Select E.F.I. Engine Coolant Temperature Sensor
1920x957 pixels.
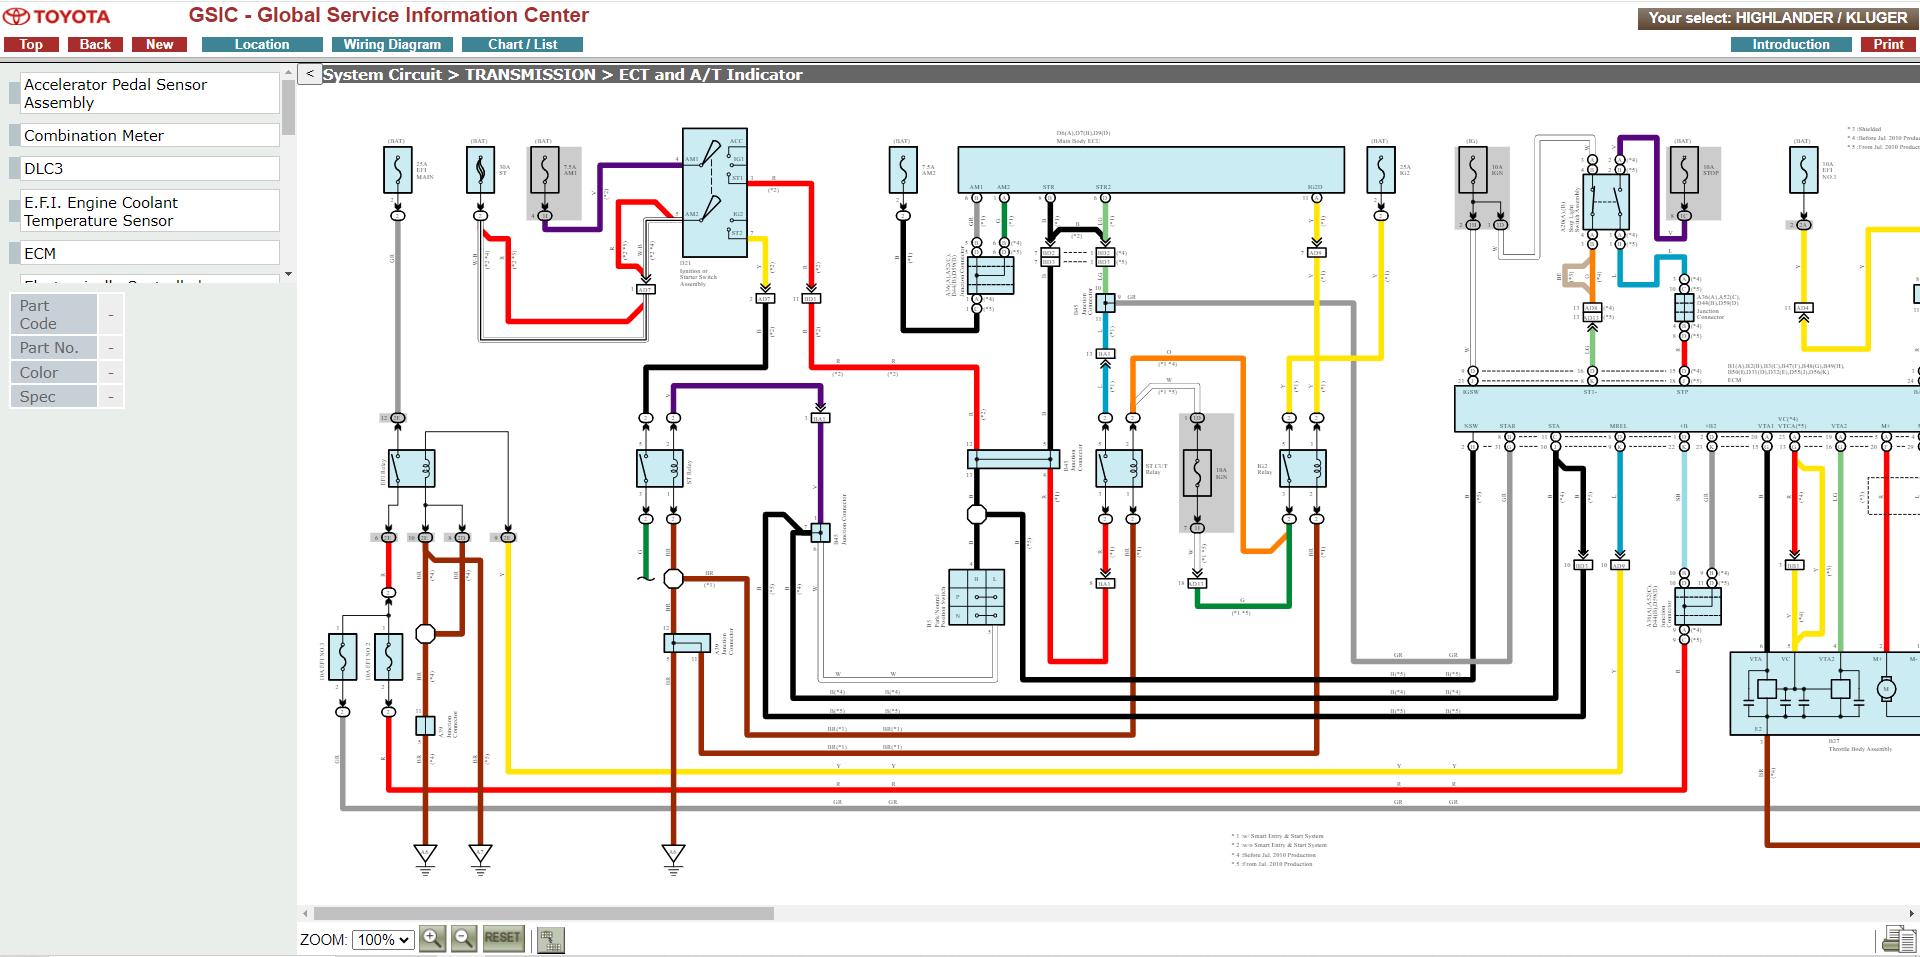click(x=149, y=211)
